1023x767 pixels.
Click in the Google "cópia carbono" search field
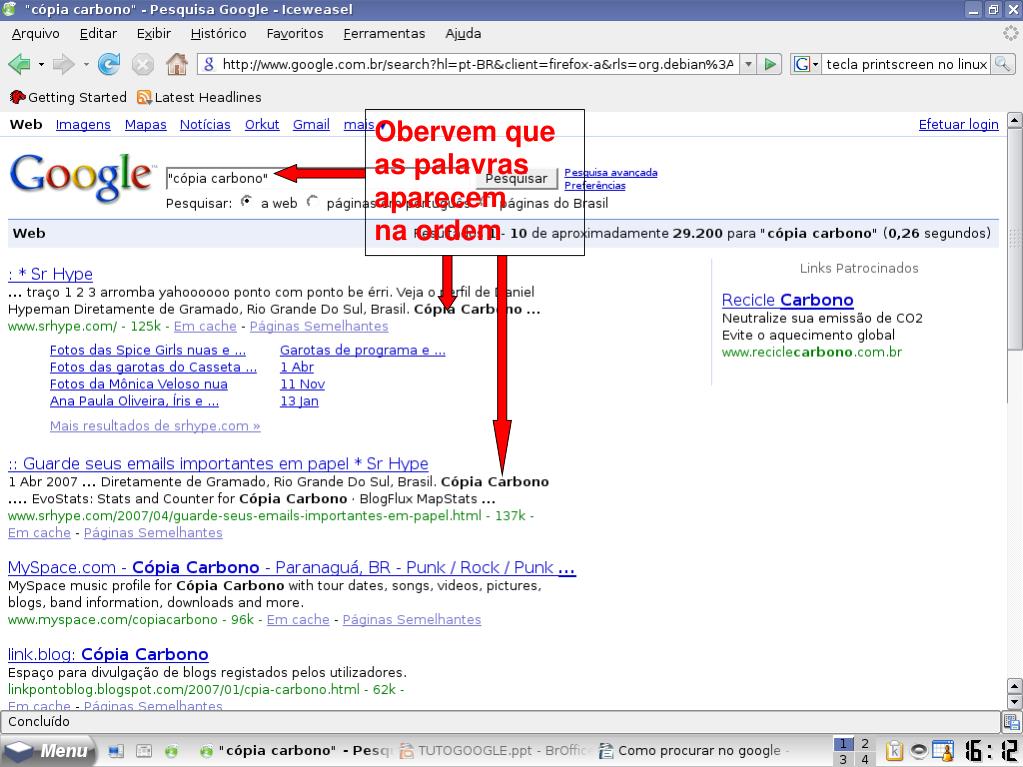coord(318,178)
